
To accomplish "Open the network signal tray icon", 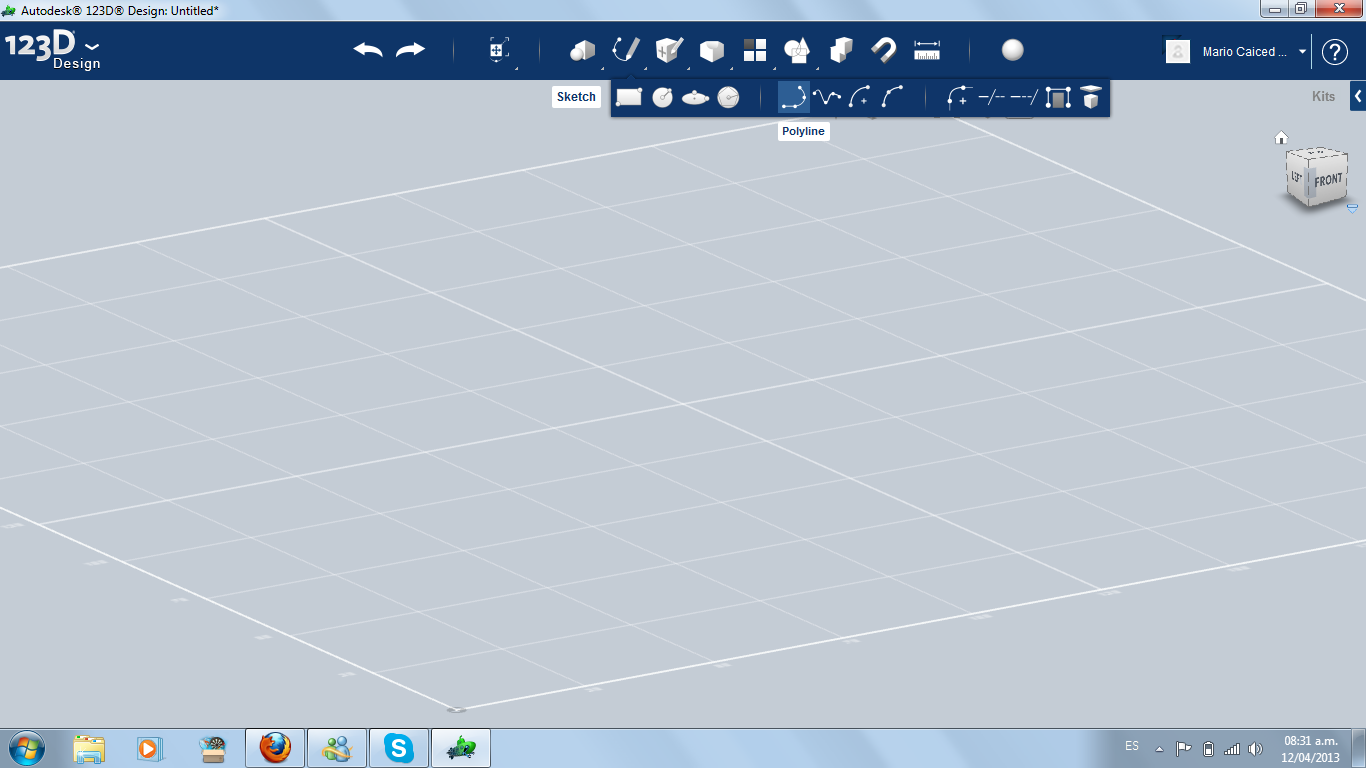I will [1232, 748].
